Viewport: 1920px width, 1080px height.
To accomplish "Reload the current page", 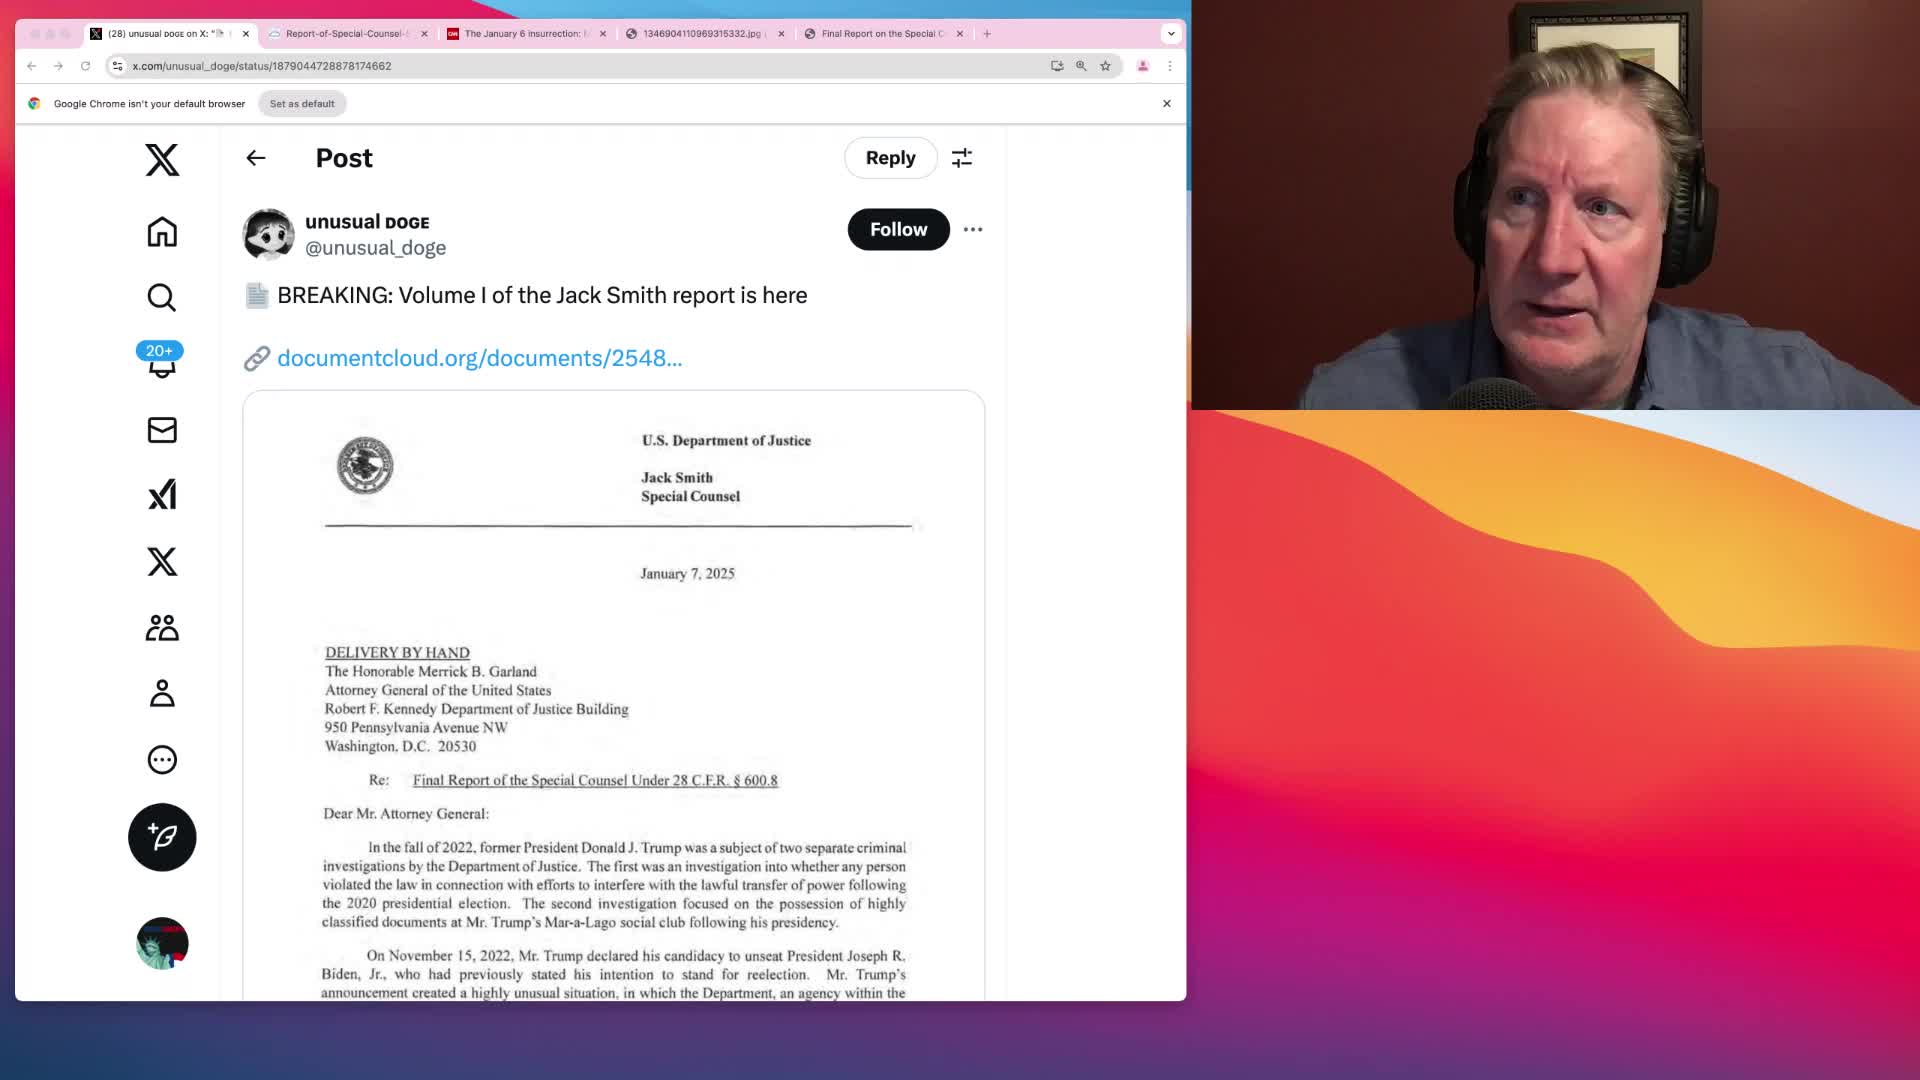I will (x=85, y=66).
